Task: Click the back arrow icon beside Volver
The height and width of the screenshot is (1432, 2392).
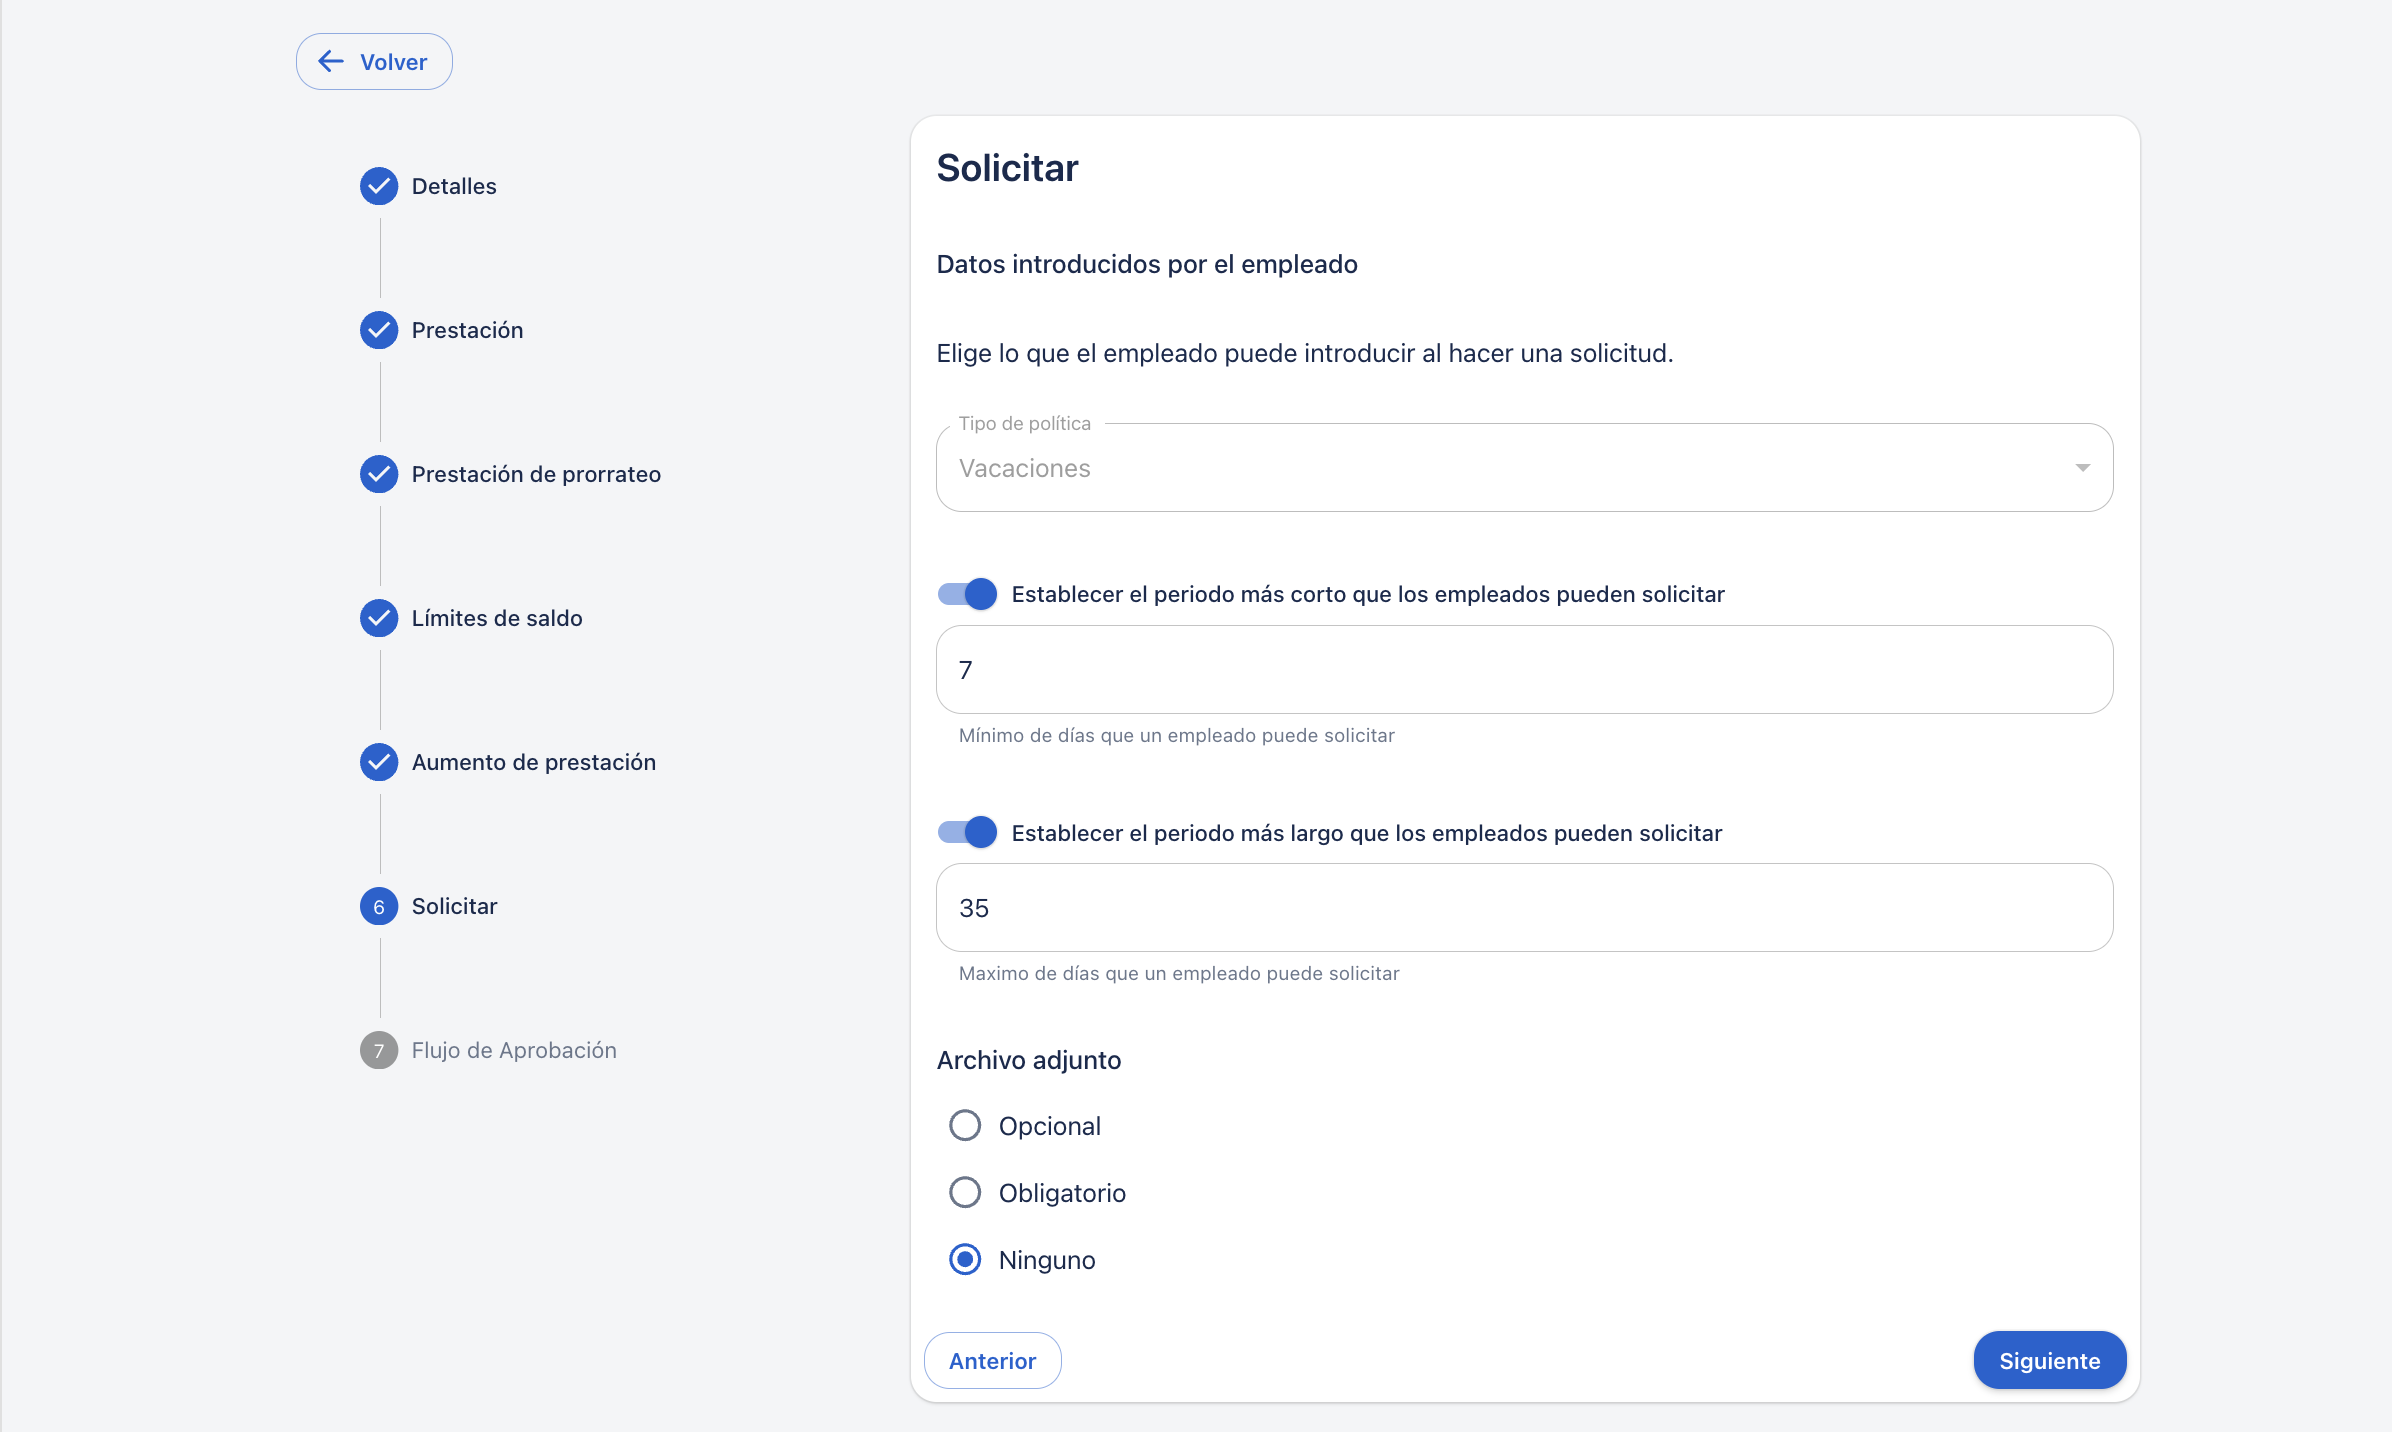Action: point(331,62)
